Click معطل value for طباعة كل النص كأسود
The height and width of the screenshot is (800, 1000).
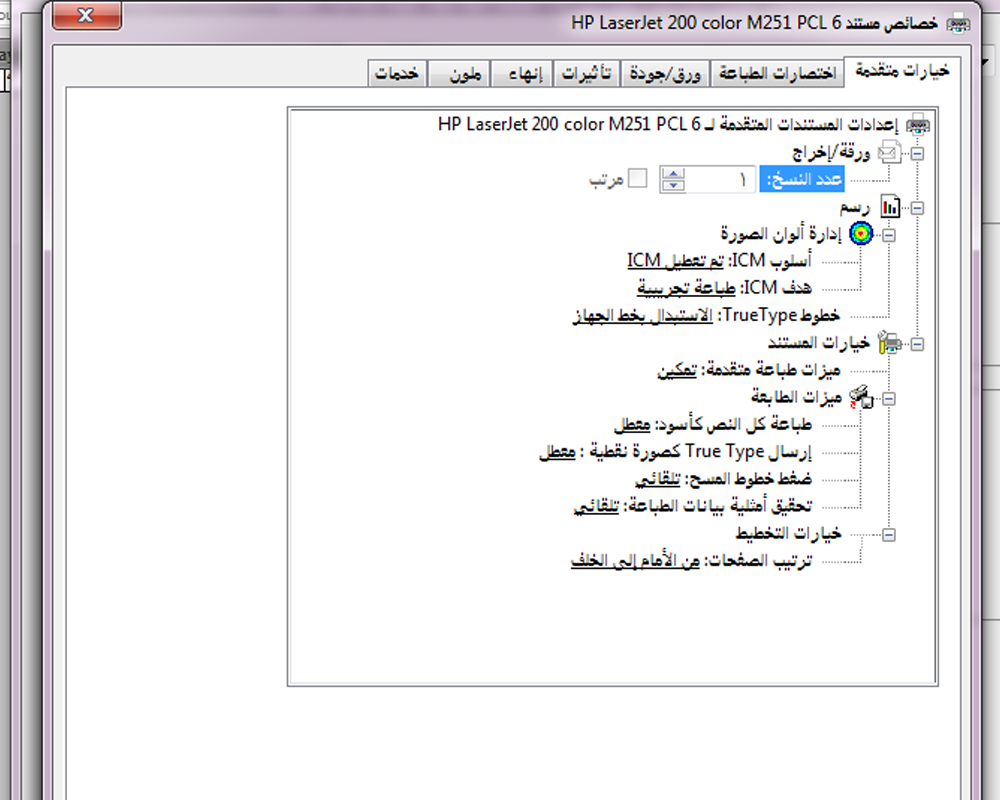pyautogui.click(x=632, y=424)
